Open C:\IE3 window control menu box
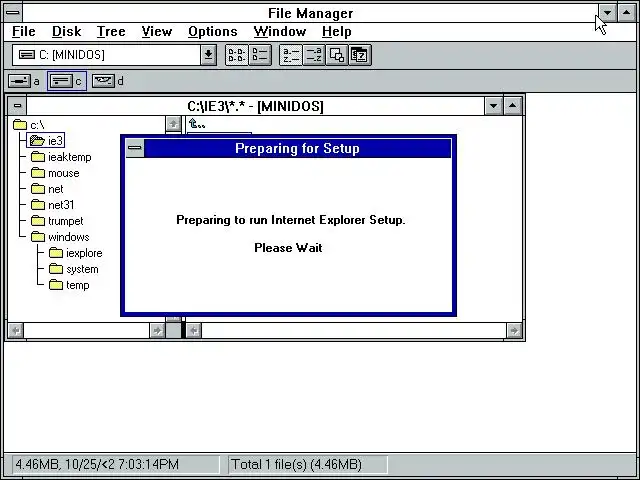 click(17, 106)
